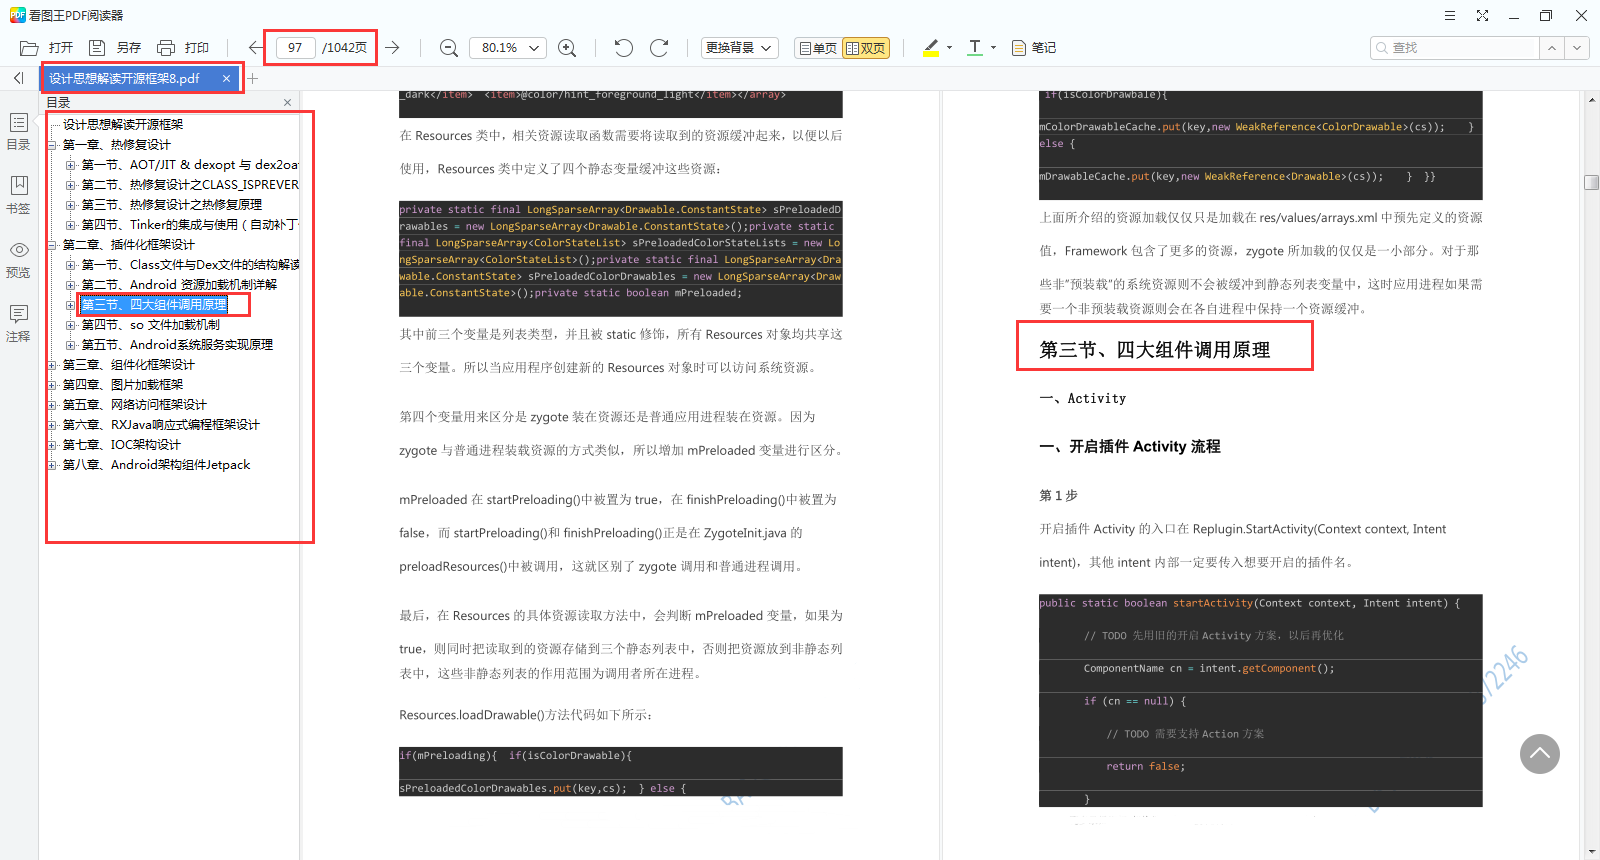Open the 书签 bookmarks panel

tap(18, 195)
